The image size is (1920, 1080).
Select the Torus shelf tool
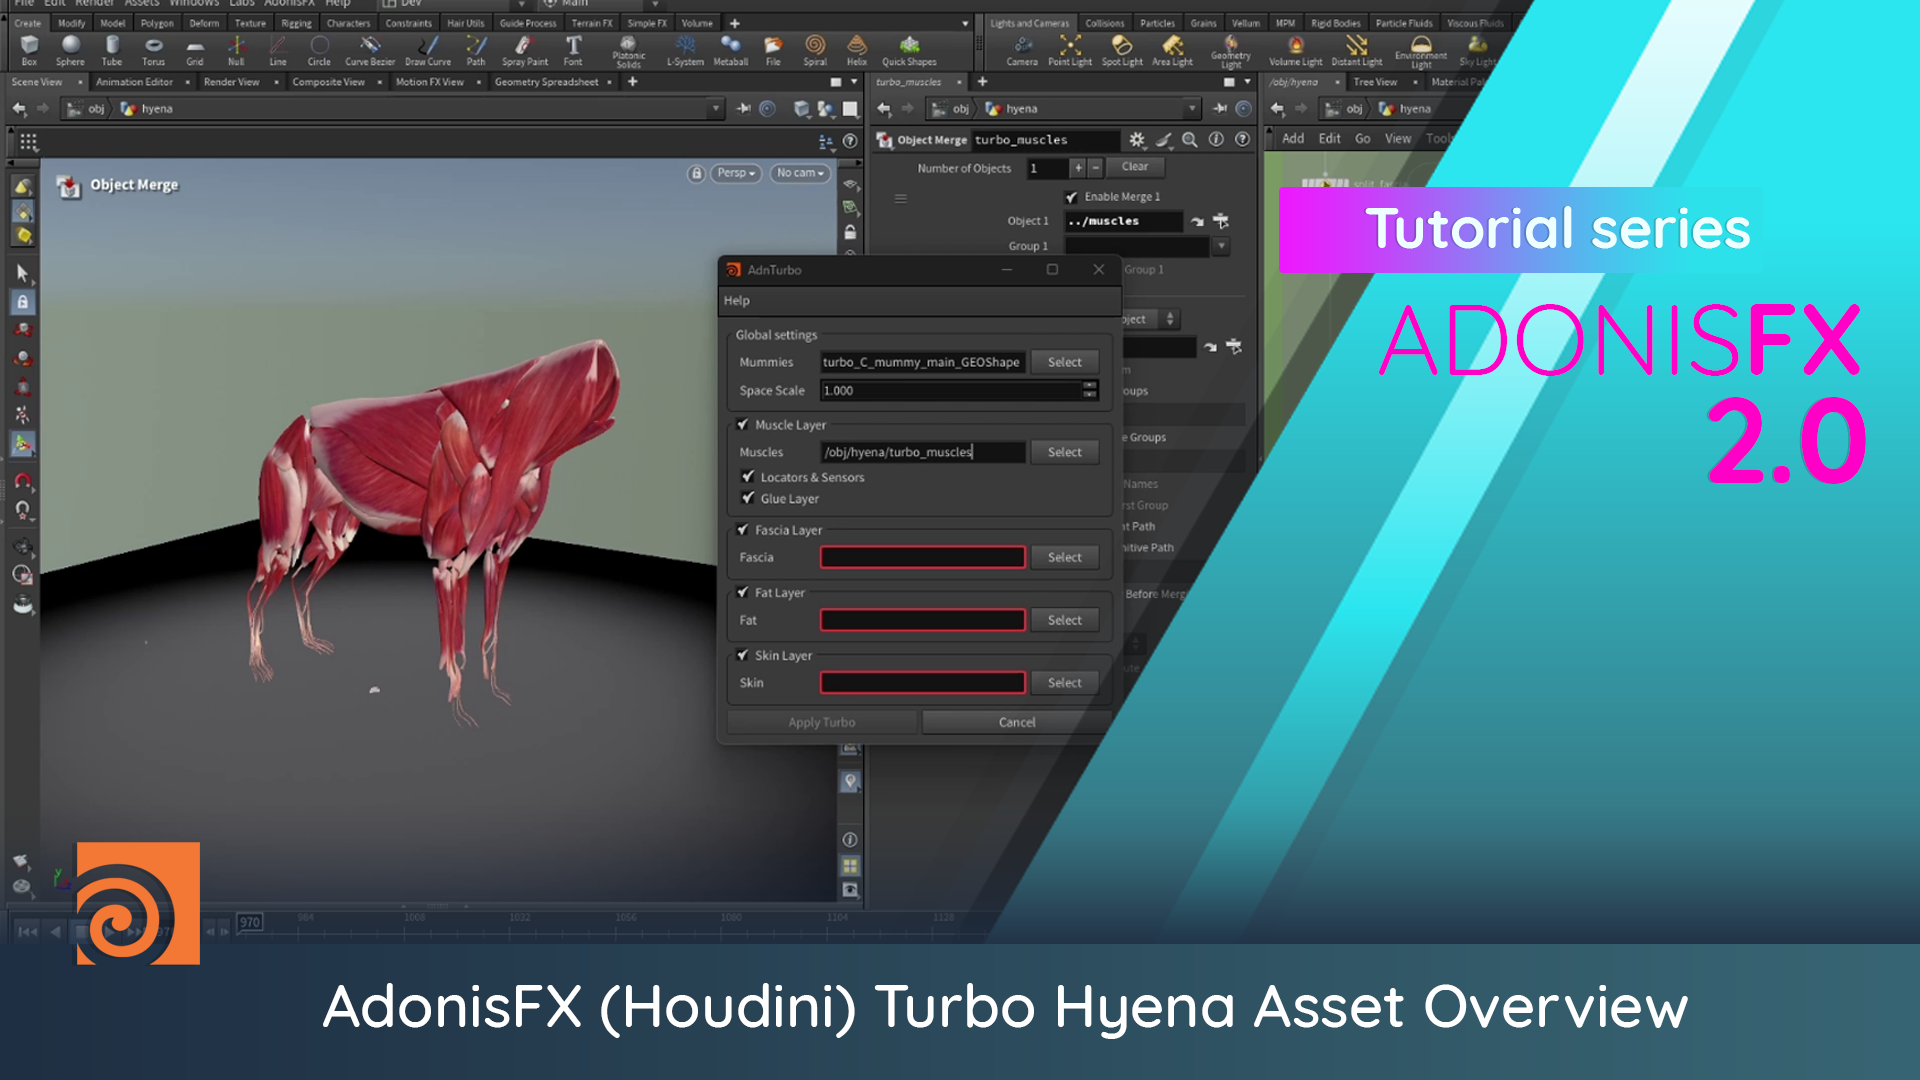click(x=153, y=50)
